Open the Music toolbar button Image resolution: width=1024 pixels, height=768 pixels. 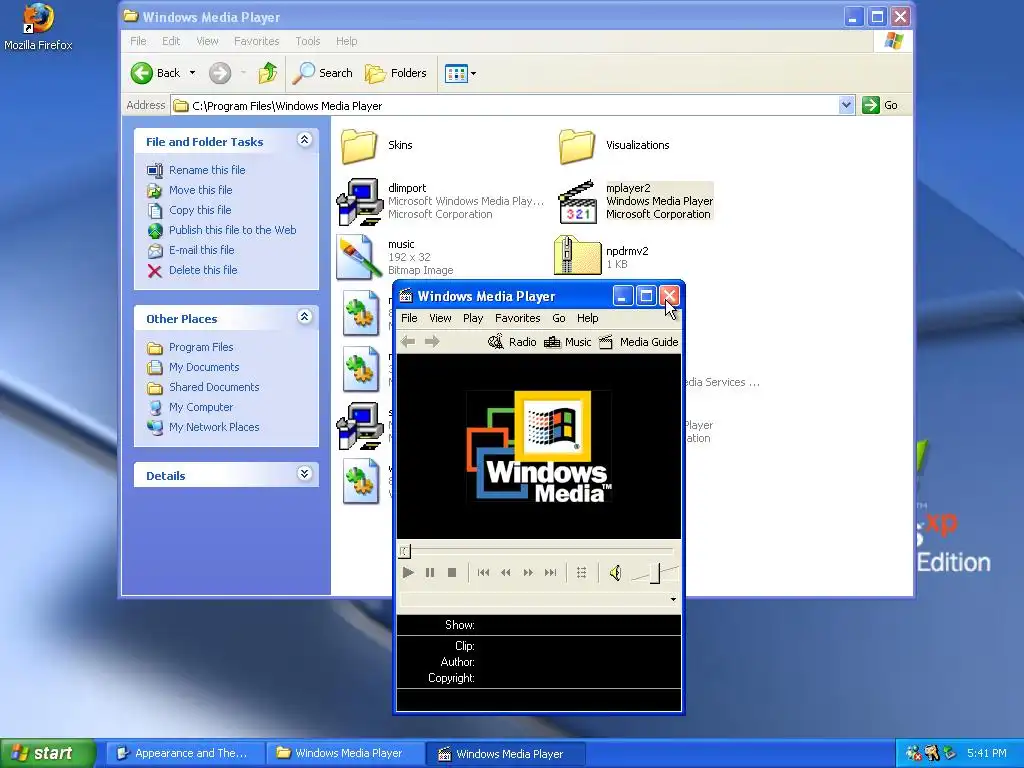[x=567, y=342]
